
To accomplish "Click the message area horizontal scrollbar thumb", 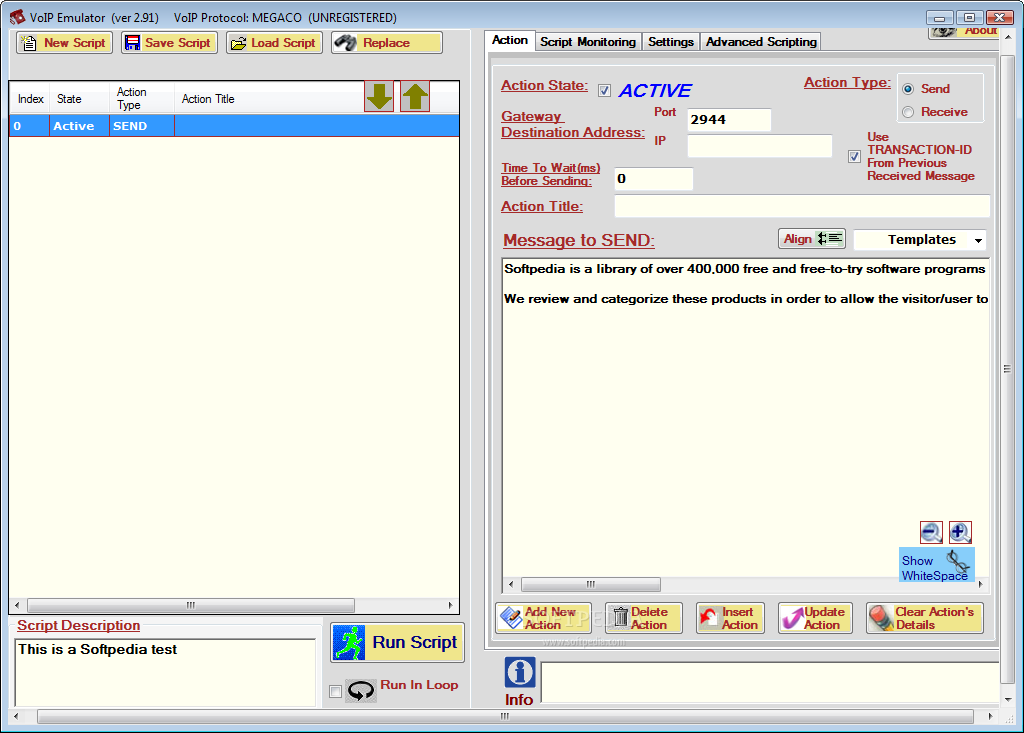I will coord(590,584).
